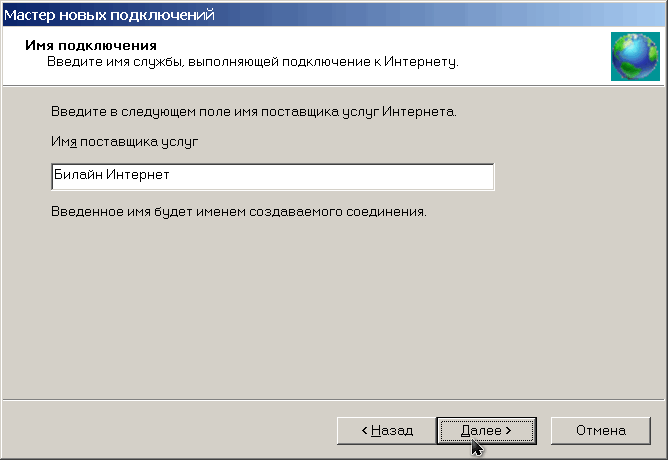
Task: Click the Введенное имя будет именем note
Action: 239,211
